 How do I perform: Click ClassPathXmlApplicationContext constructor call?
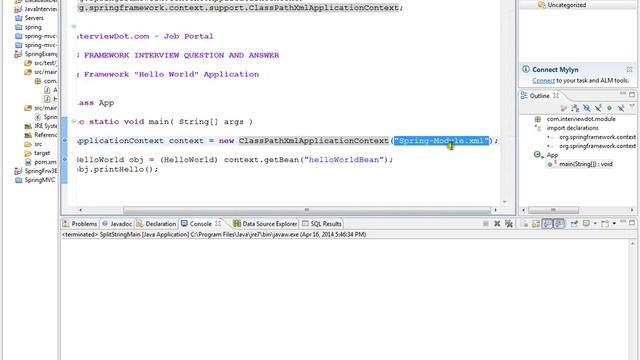coord(313,140)
